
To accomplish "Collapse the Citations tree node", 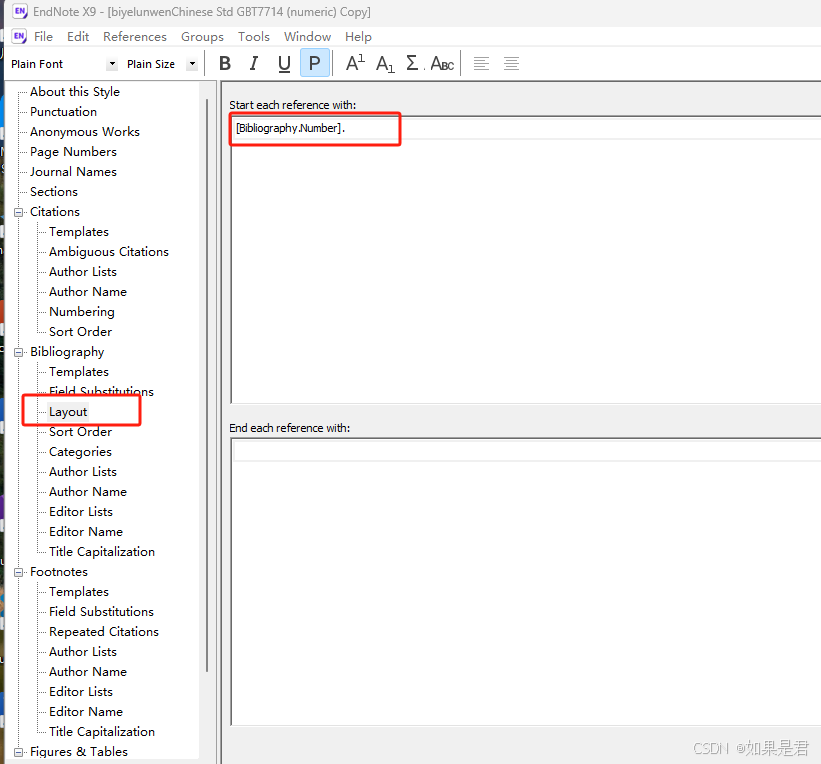I will coord(18,212).
